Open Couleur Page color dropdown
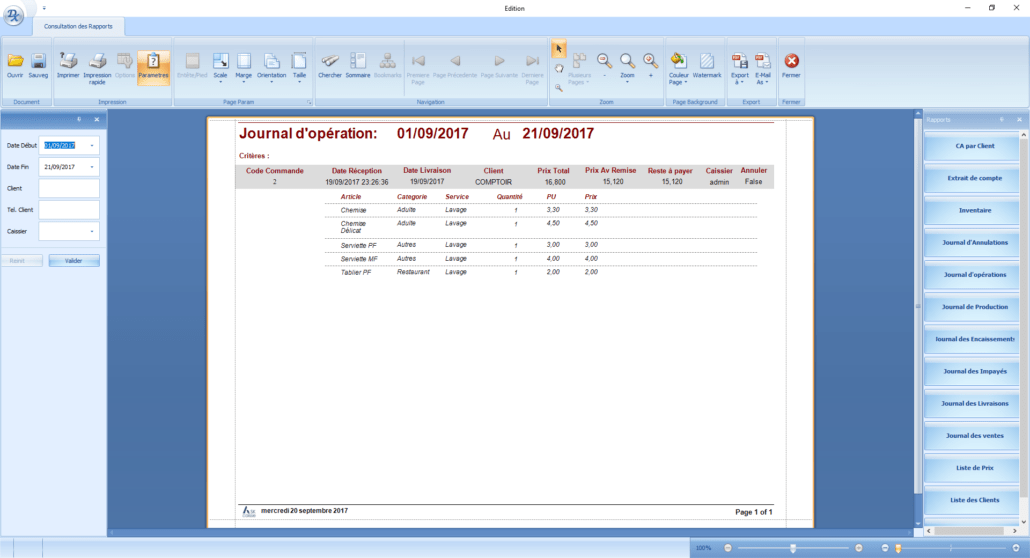Viewport: 1030px width, 558px height. tap(679, 68)
